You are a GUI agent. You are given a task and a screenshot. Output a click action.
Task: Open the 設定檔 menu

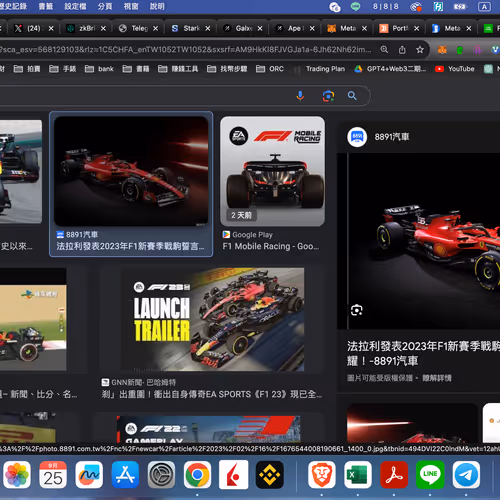[75, 6]
